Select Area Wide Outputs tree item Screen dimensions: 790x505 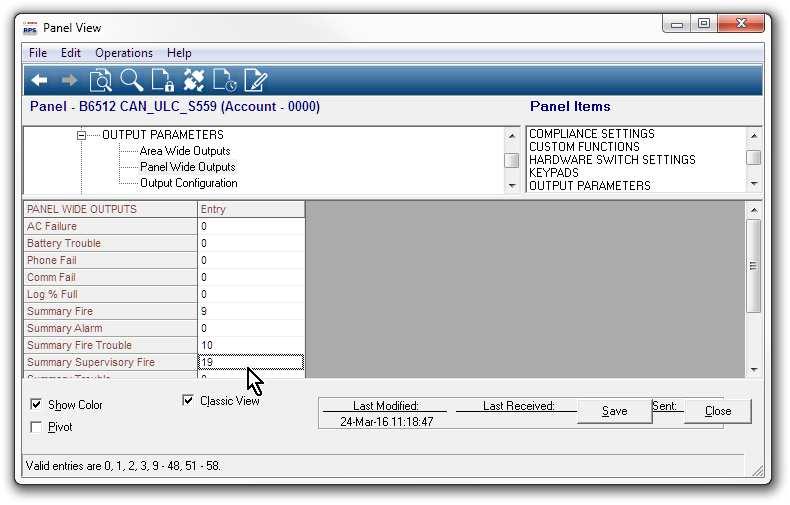click(x=185, y=151)
